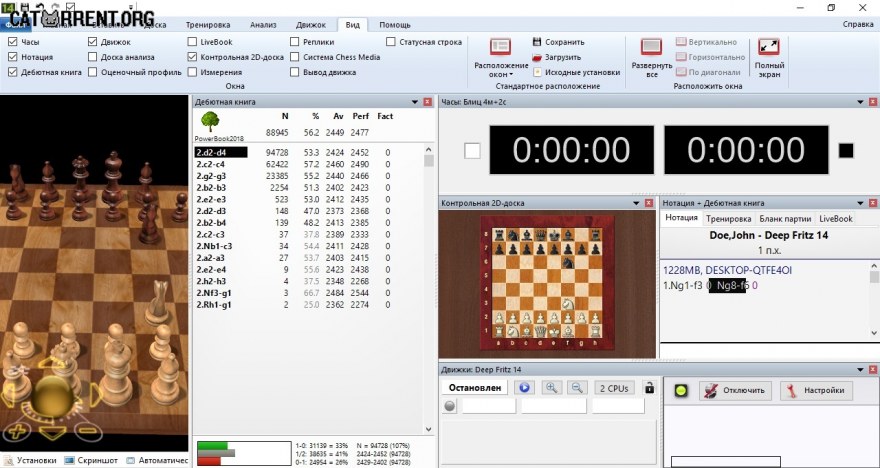
Task: Switch to the Бланк партии tab
Action: [x=785, y=219]
